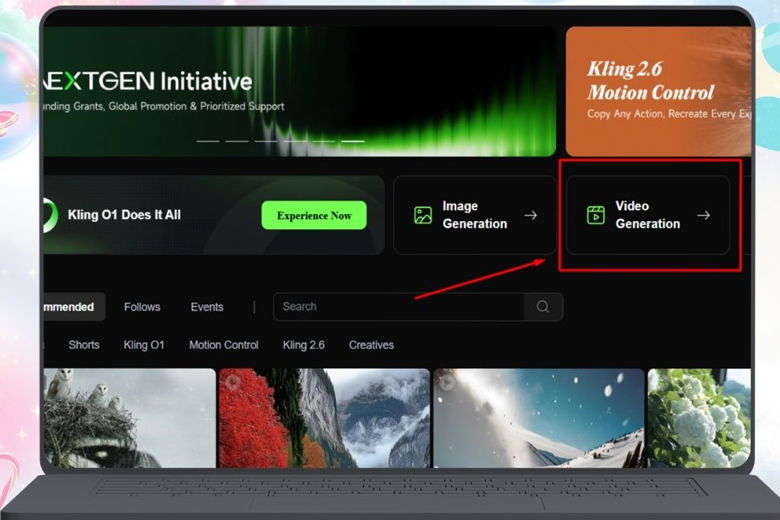Focus the Search input field
The image size is (780, 520).
point(399,307)
